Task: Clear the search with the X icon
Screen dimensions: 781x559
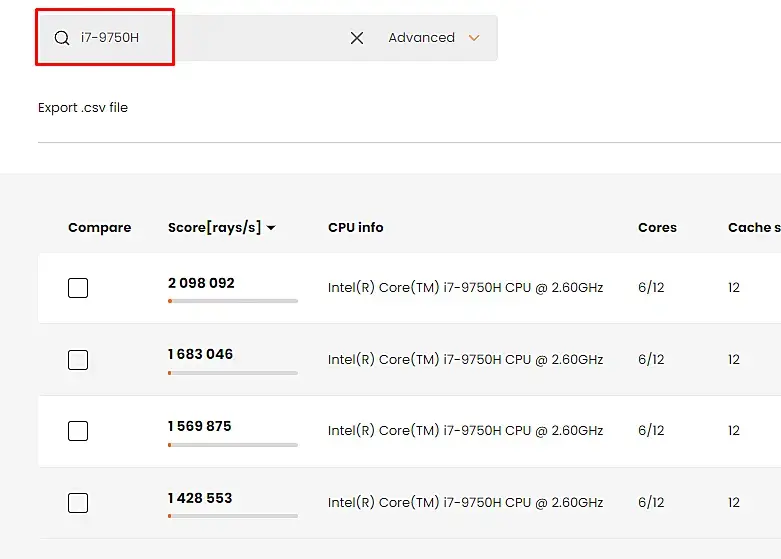Action: pyautogui.click(x=357, y=38)
